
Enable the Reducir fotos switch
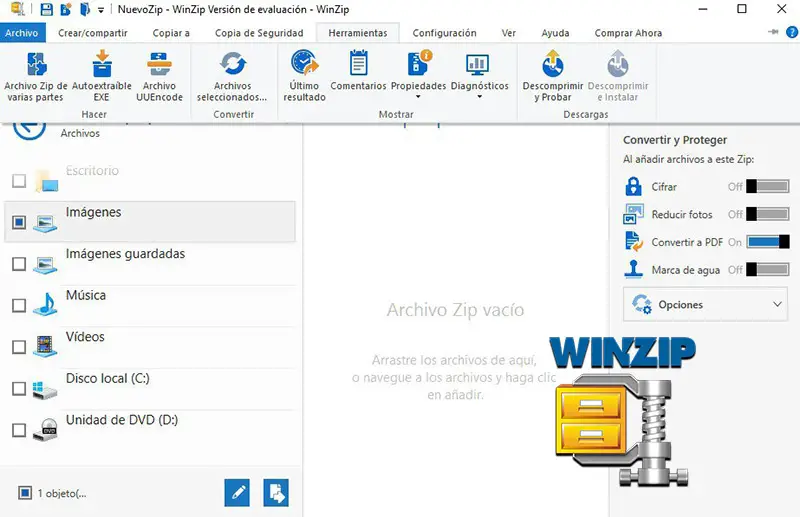pyautogui.click(x=767, y=214)
